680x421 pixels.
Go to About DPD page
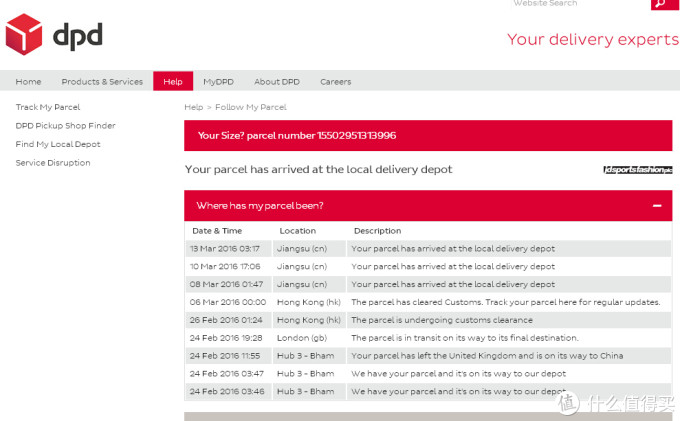pos(277,82)
